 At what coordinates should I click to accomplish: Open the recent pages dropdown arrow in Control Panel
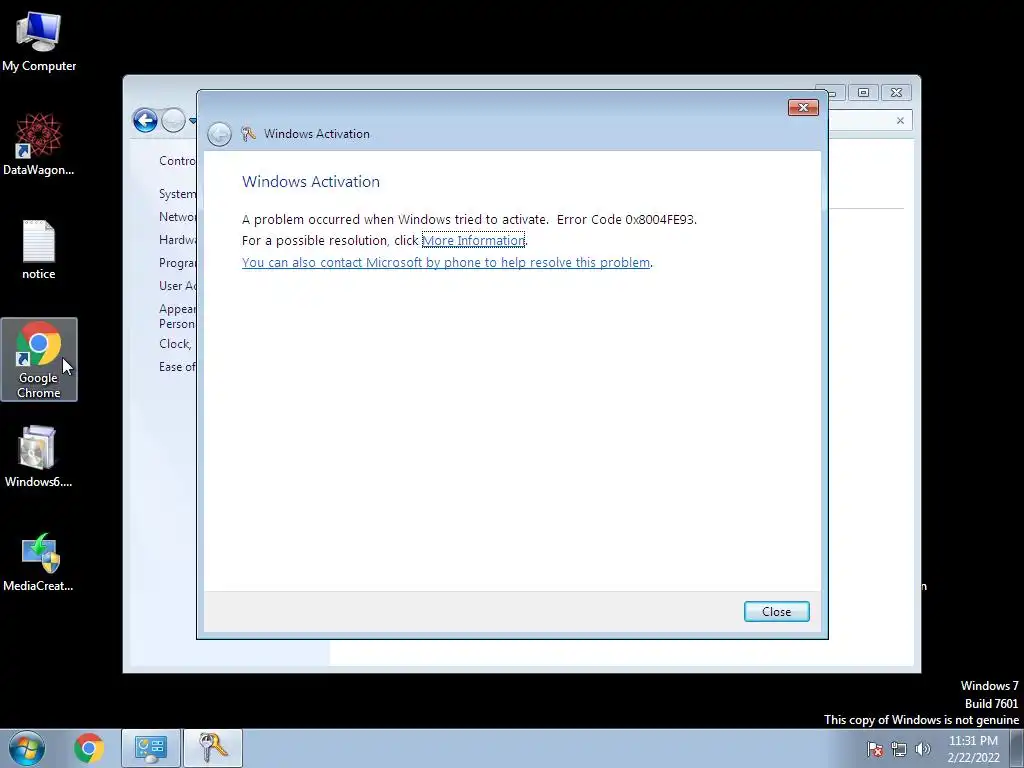[x=192, y=121]
